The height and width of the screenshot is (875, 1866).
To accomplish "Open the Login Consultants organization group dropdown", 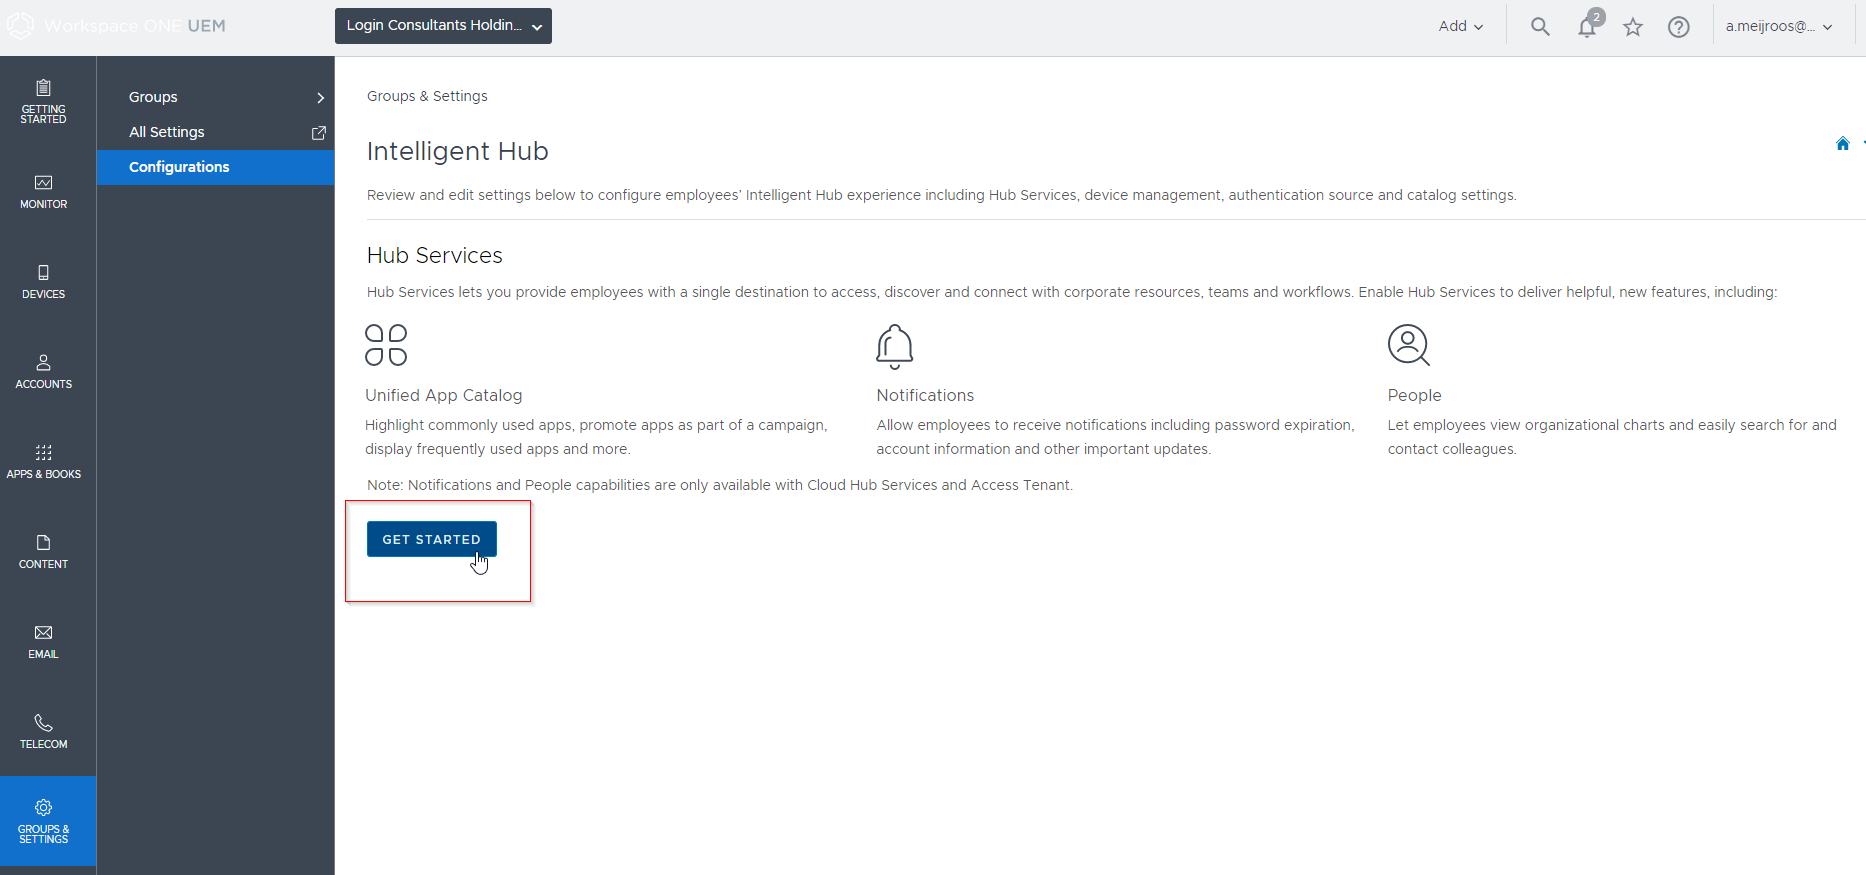I will [443, 25].
